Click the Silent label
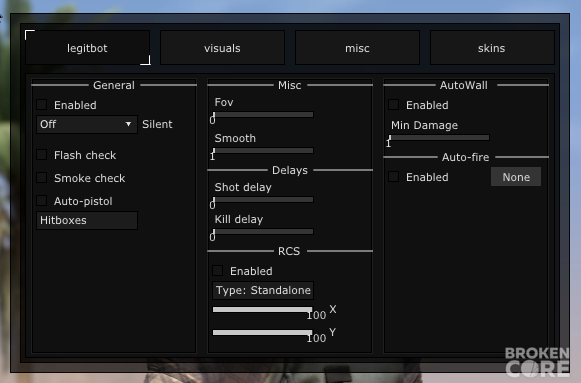Viewport: 581px width, 383px height. (157, 124)
